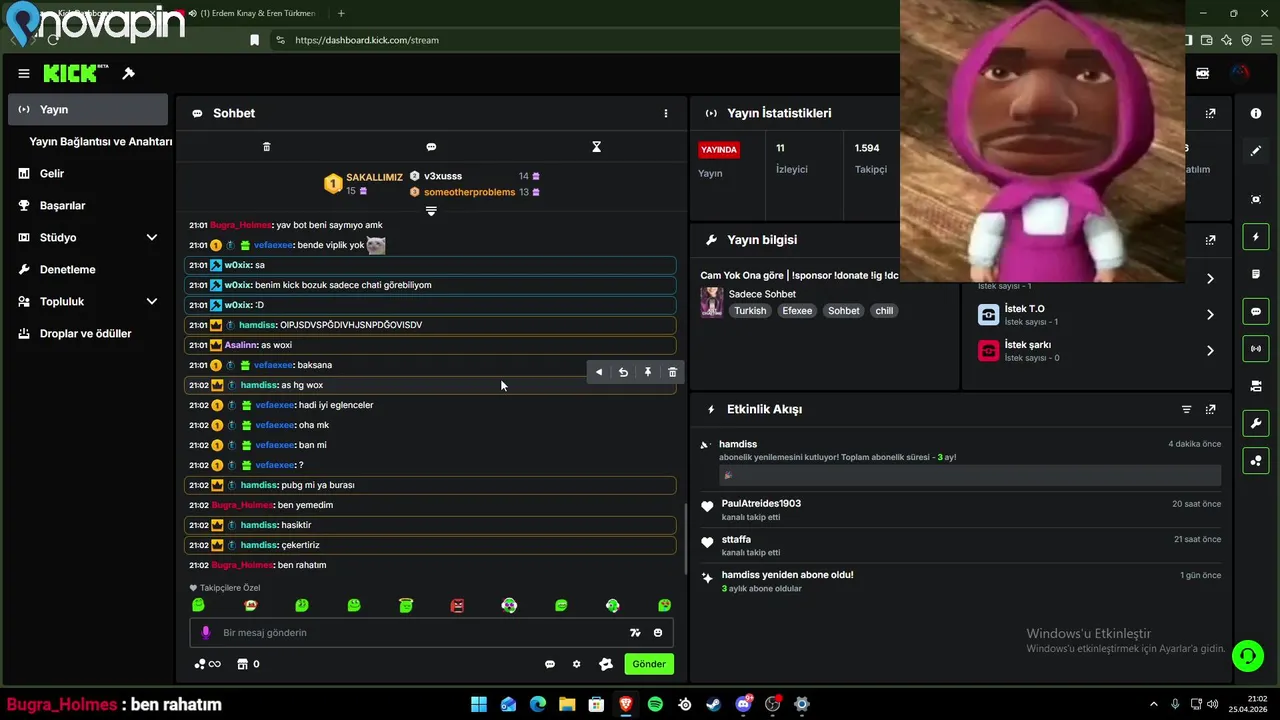
Task: Click sttaffa in the activity feed
Action: pyautogui.click(x=736, y=539)
